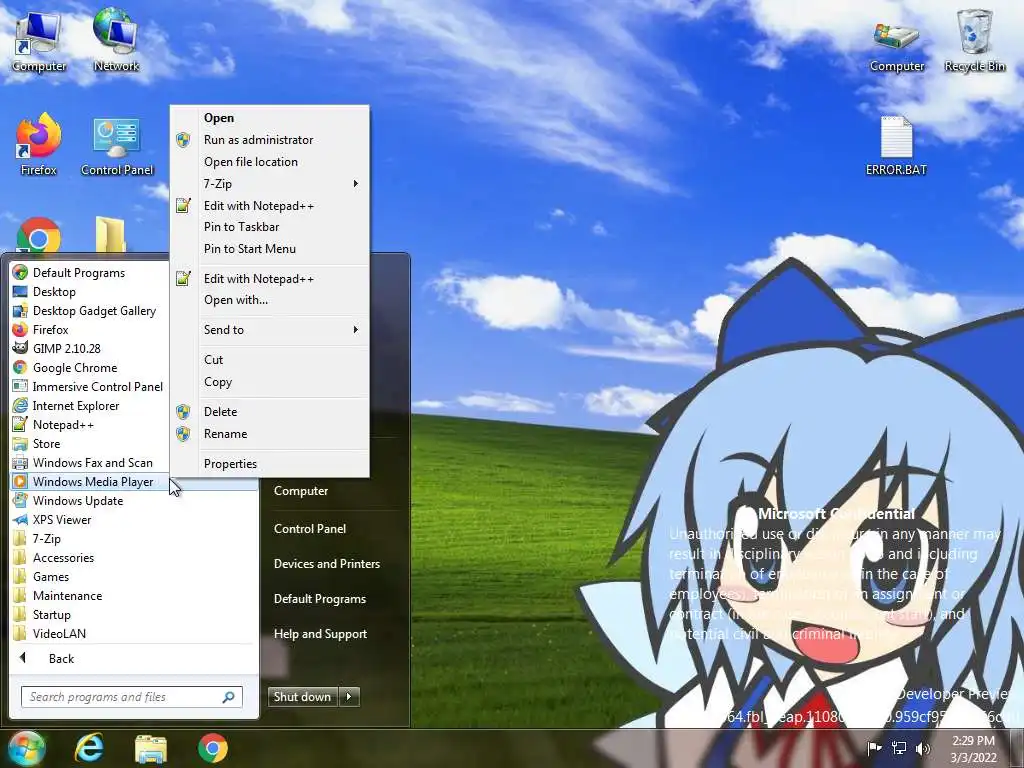Open File Explorer from the taskbar
This screenshot has width=1024, height=768.
151,748
